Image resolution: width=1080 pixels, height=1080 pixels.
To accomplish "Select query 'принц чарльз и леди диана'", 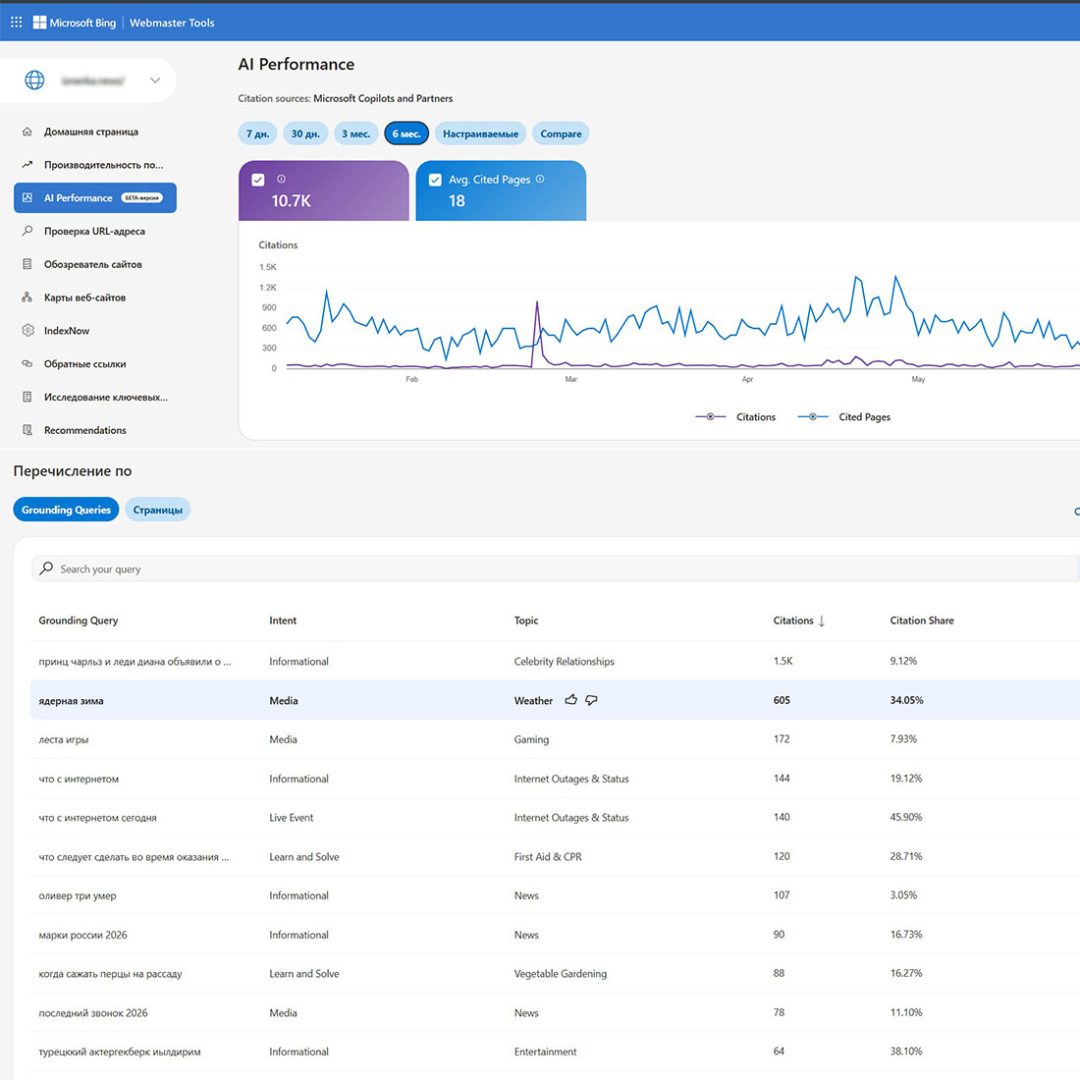I will click(135, 661).
